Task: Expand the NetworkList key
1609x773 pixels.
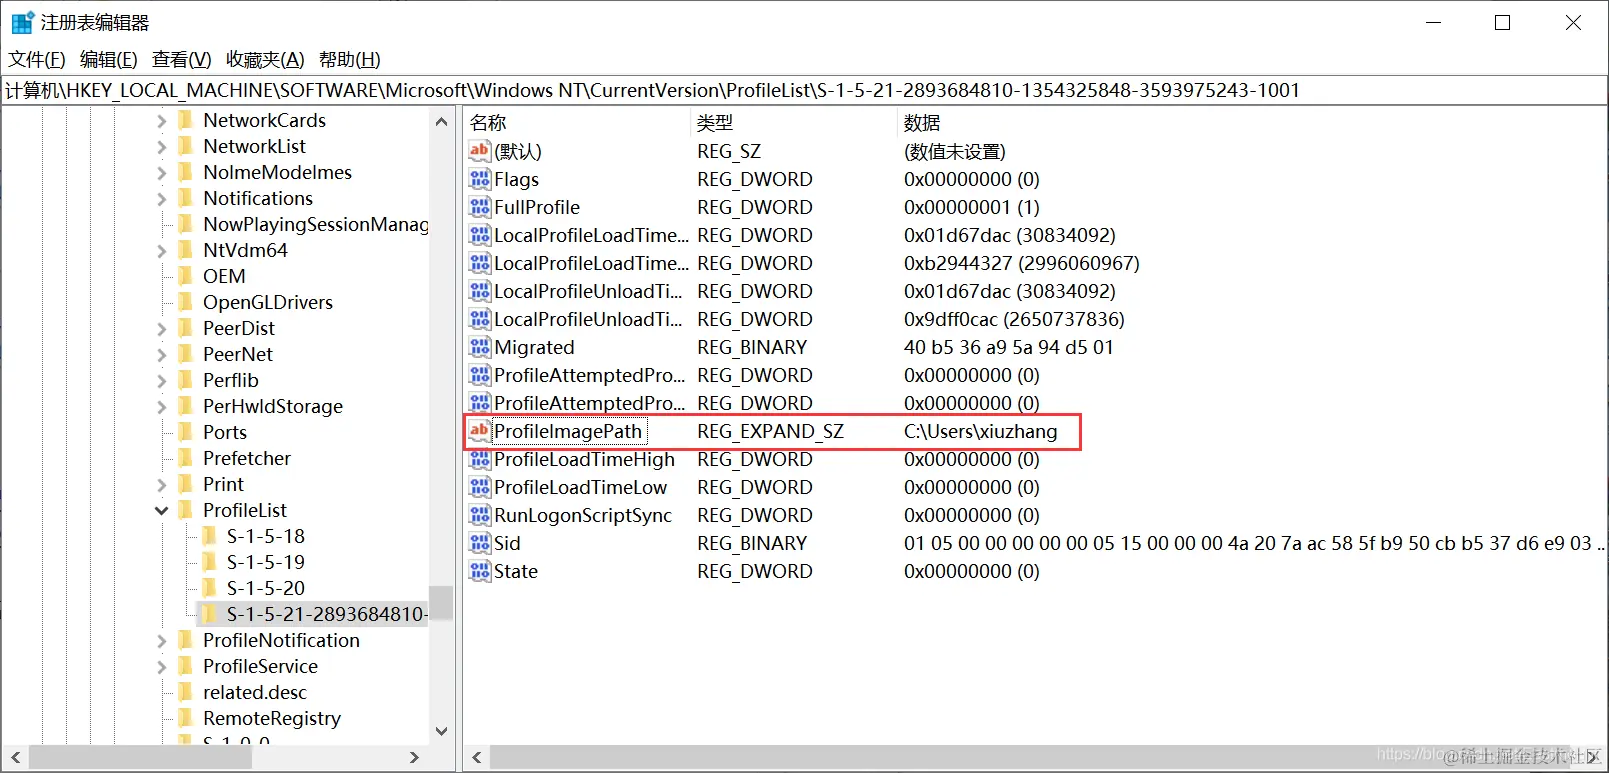Action: (162, 147)
